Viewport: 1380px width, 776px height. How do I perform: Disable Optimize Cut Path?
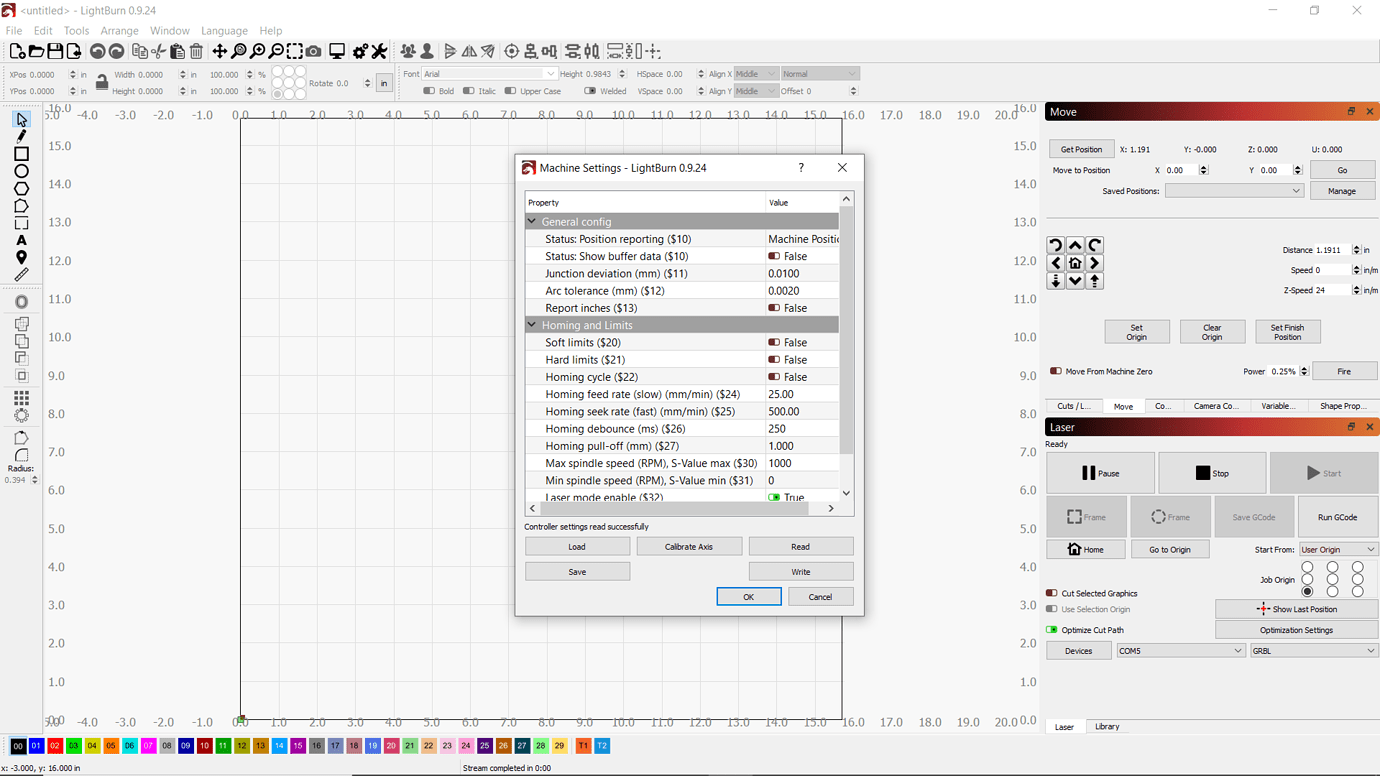tap(1051, 630)
